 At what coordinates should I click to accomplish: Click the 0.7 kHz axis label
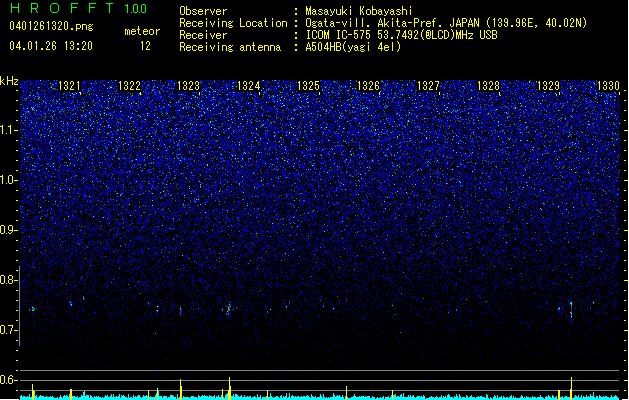9,330
